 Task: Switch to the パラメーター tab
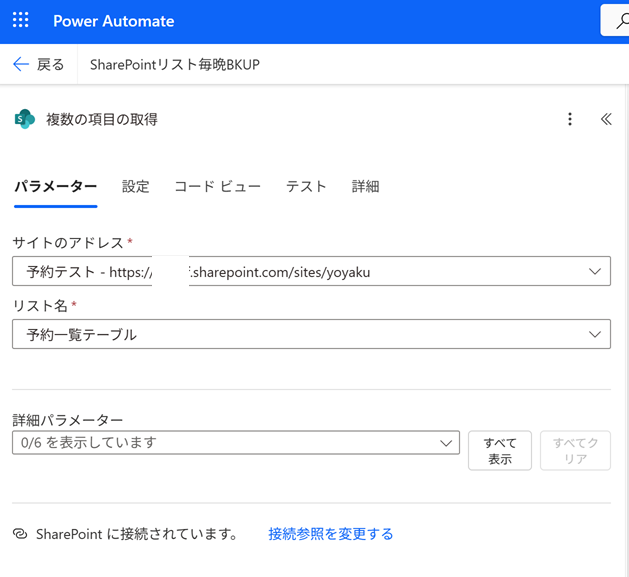[x=55, y=186]
